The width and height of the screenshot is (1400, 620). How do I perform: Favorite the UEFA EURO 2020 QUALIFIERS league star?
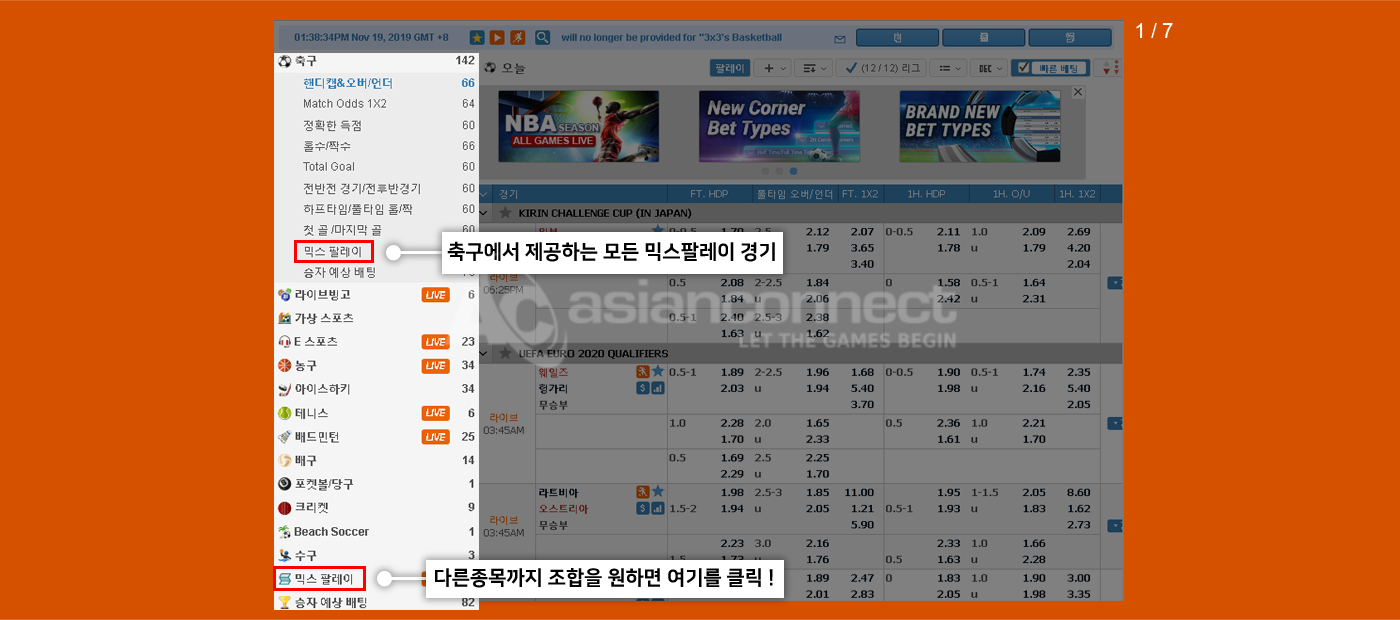click(x=505, y=353)
